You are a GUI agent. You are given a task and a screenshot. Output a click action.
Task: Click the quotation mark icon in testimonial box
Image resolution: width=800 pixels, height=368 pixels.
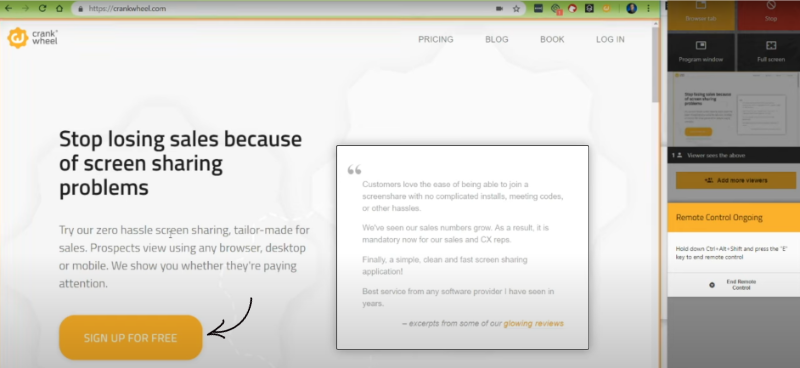coord(354,170)
